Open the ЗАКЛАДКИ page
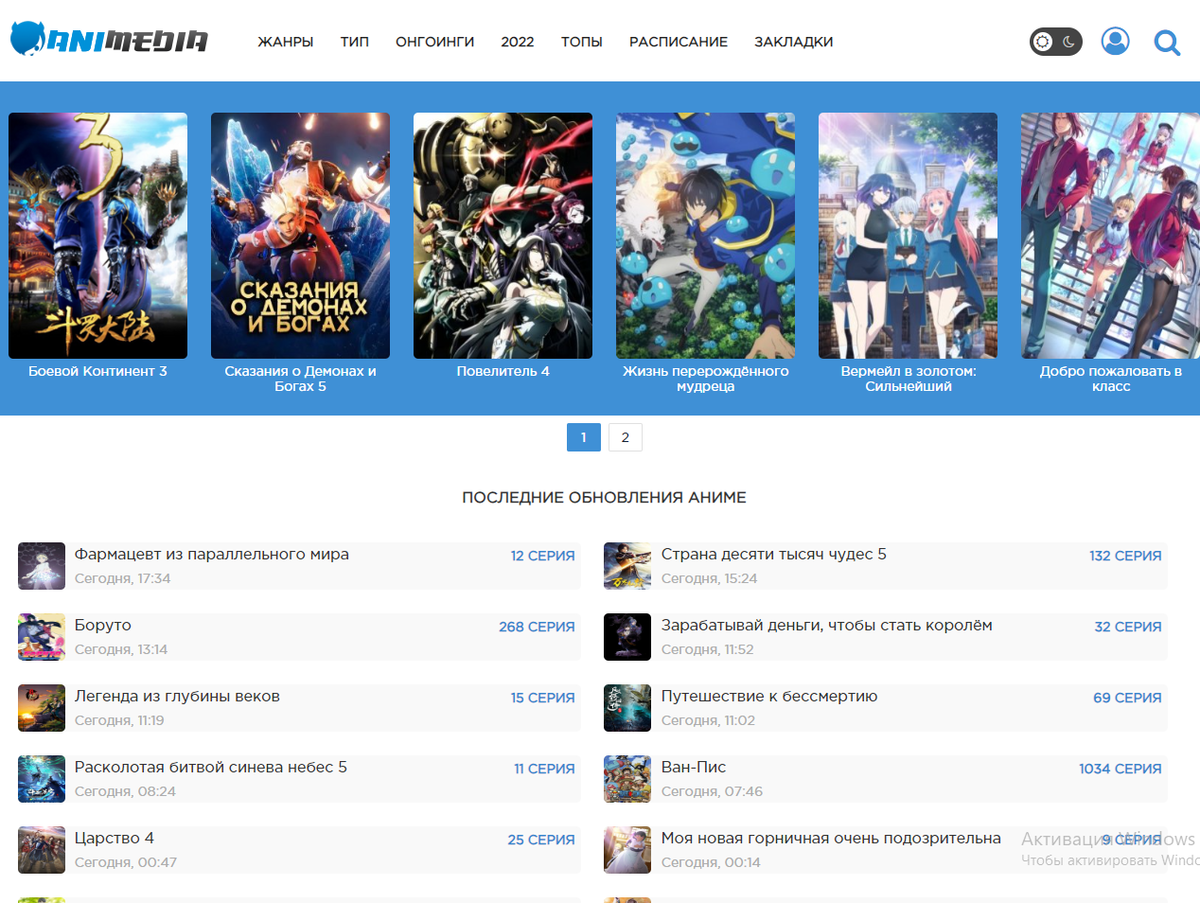The width and height of the screenshot is (1200, 903). (794, 42)
